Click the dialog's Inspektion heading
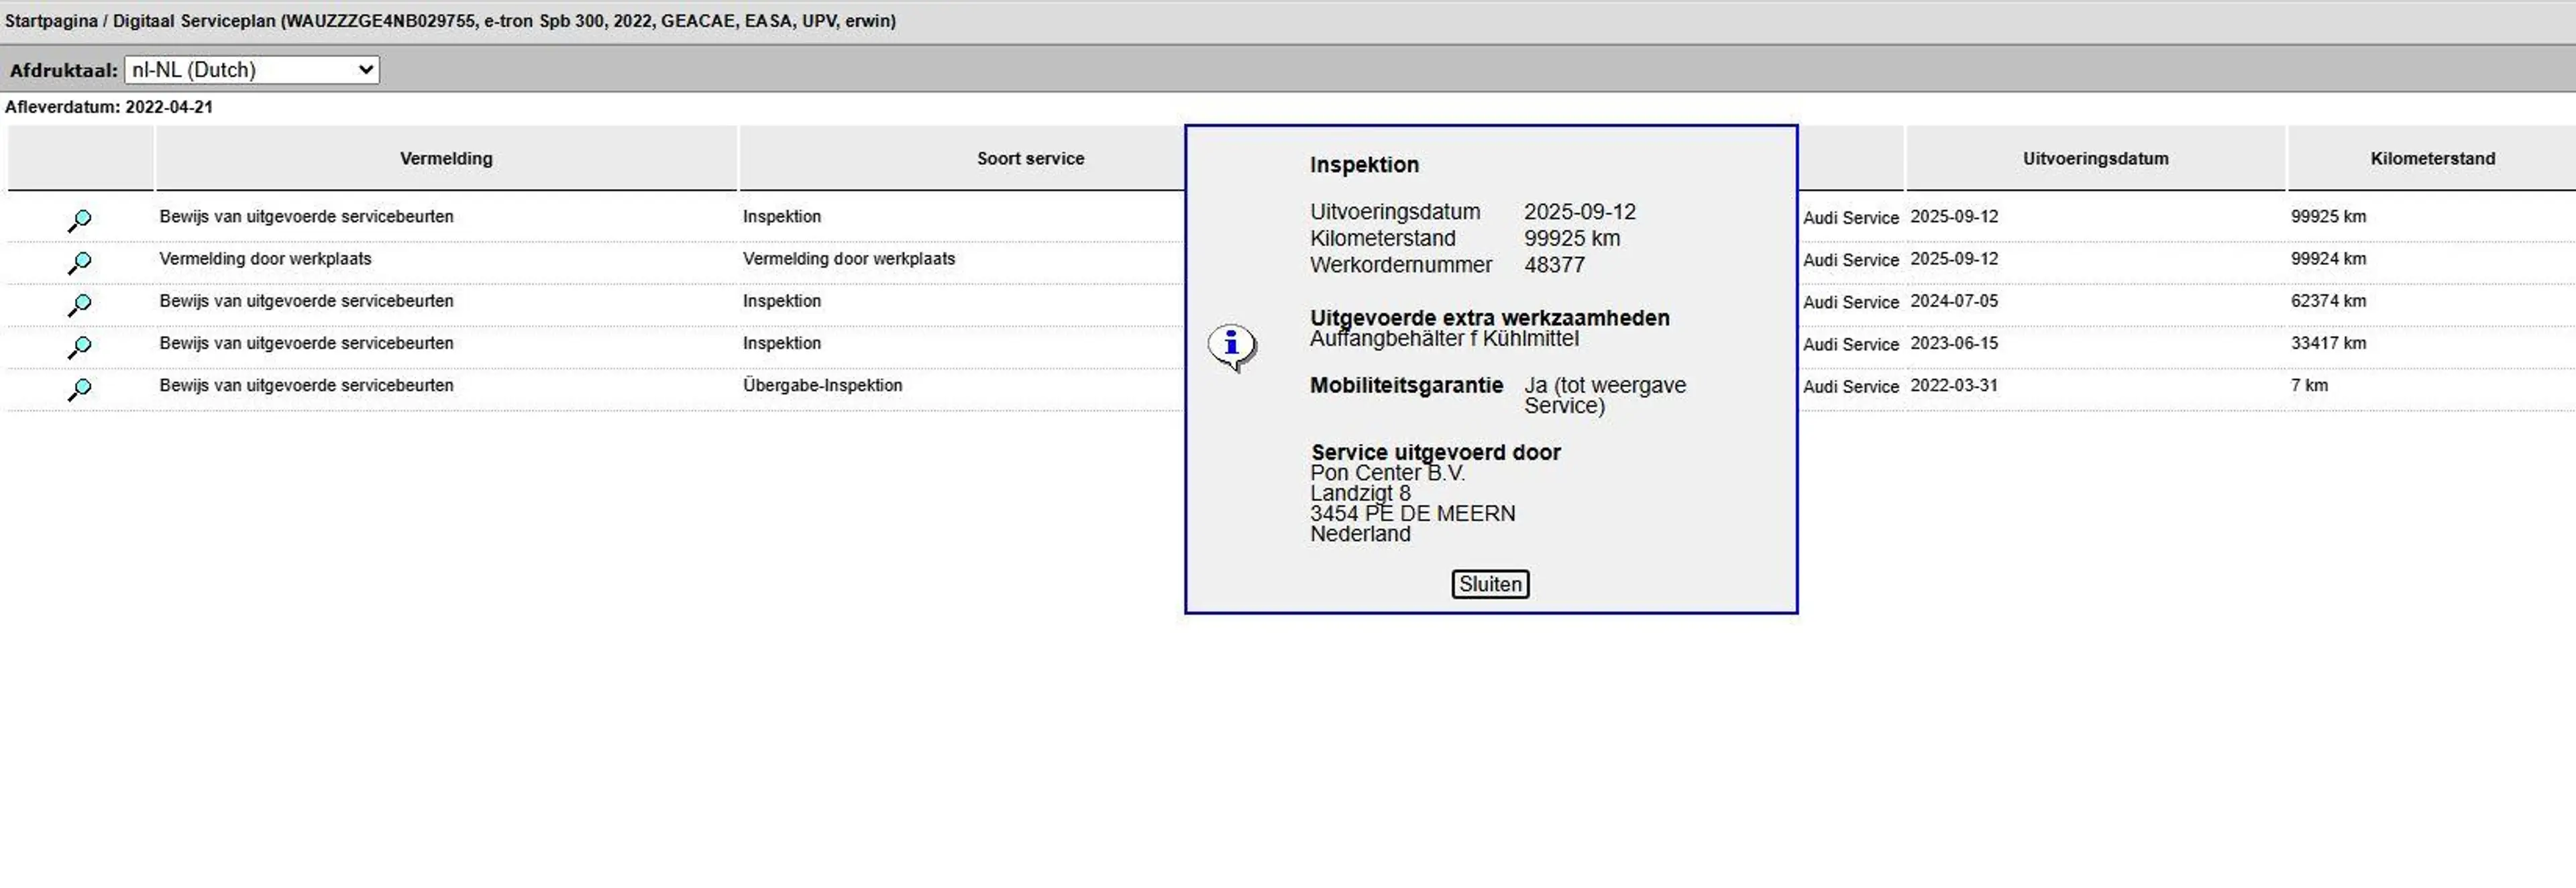 1364,165
